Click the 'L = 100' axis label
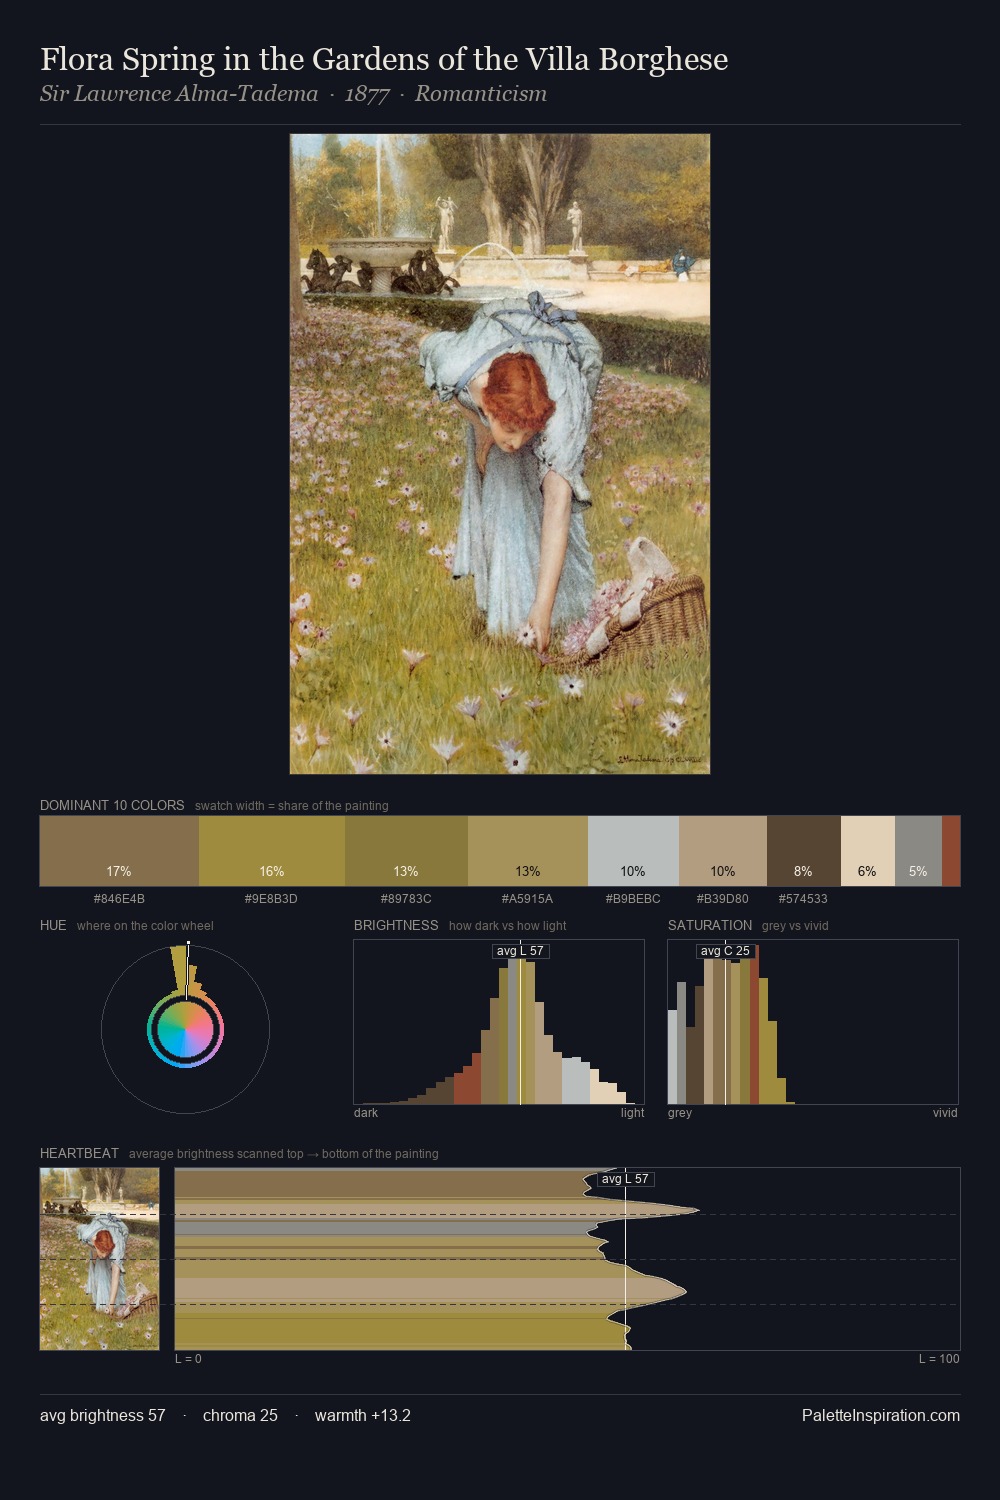Screen dimensions: 1000x1500 [x=939, y=1359]
